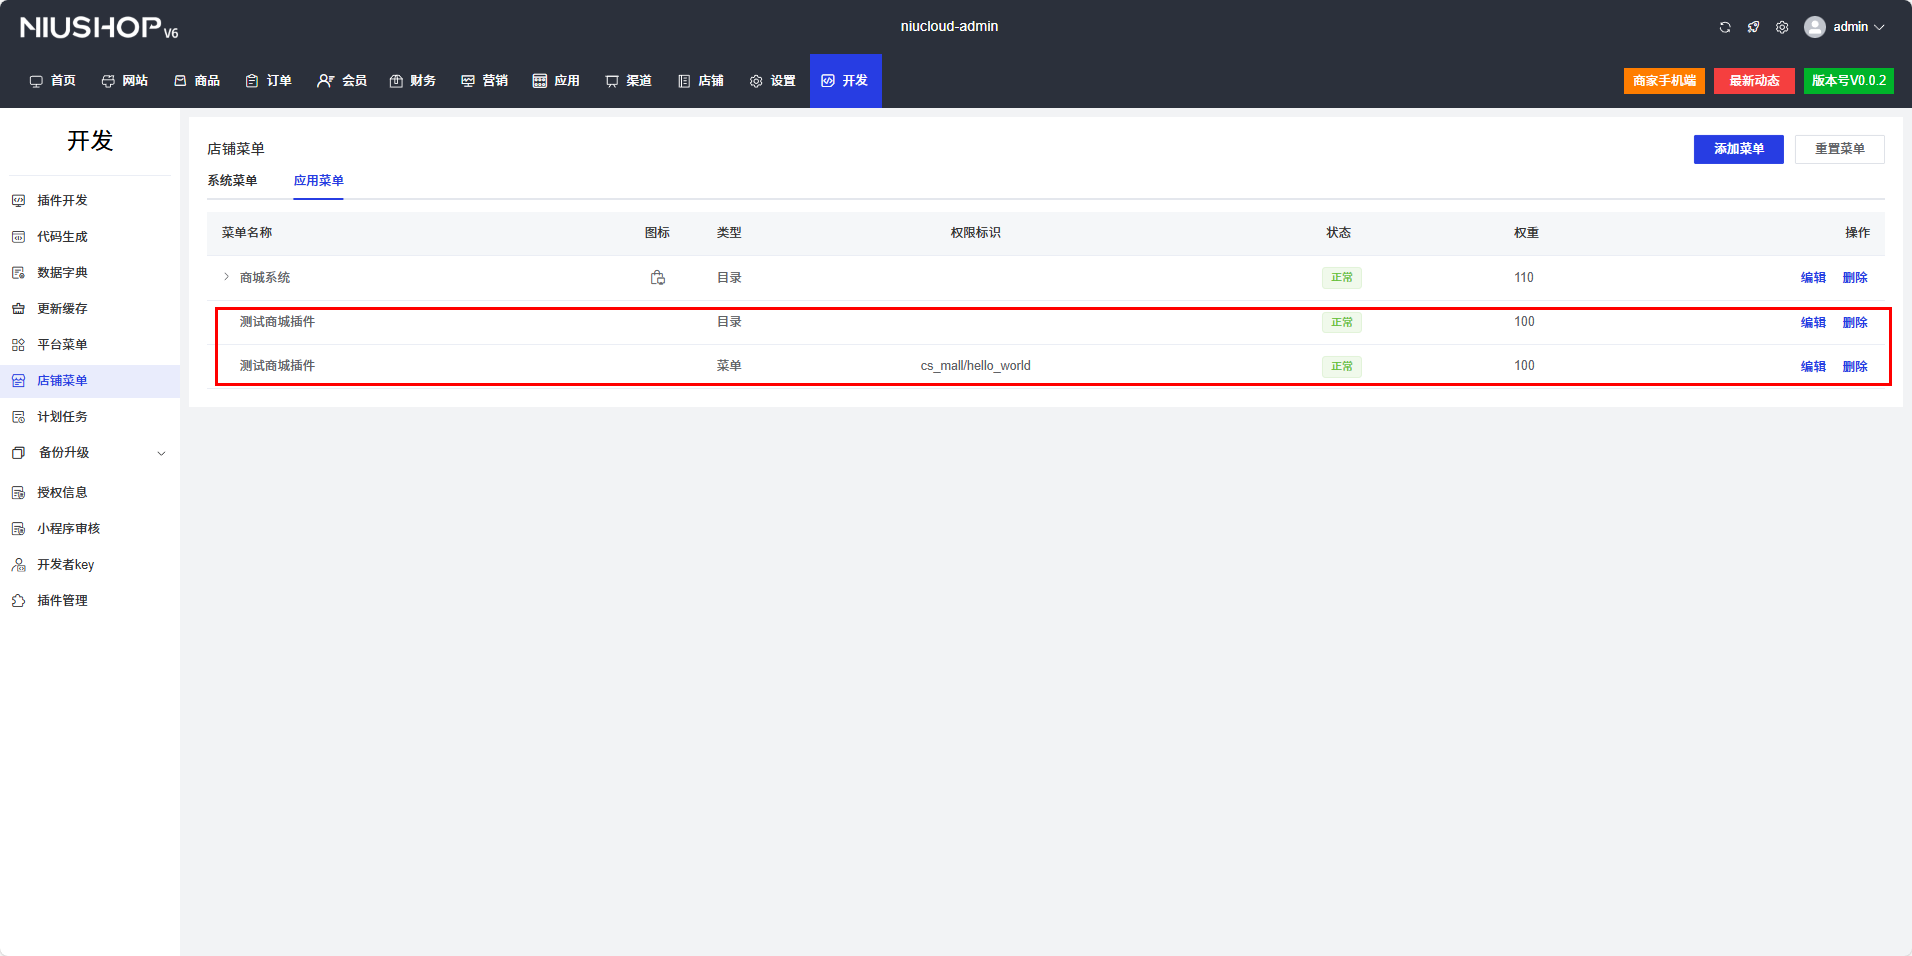Open 插件开发 in the sidebar
Image resolution: width=1912 pixels, height=956 pixels.
click(62, 201)
